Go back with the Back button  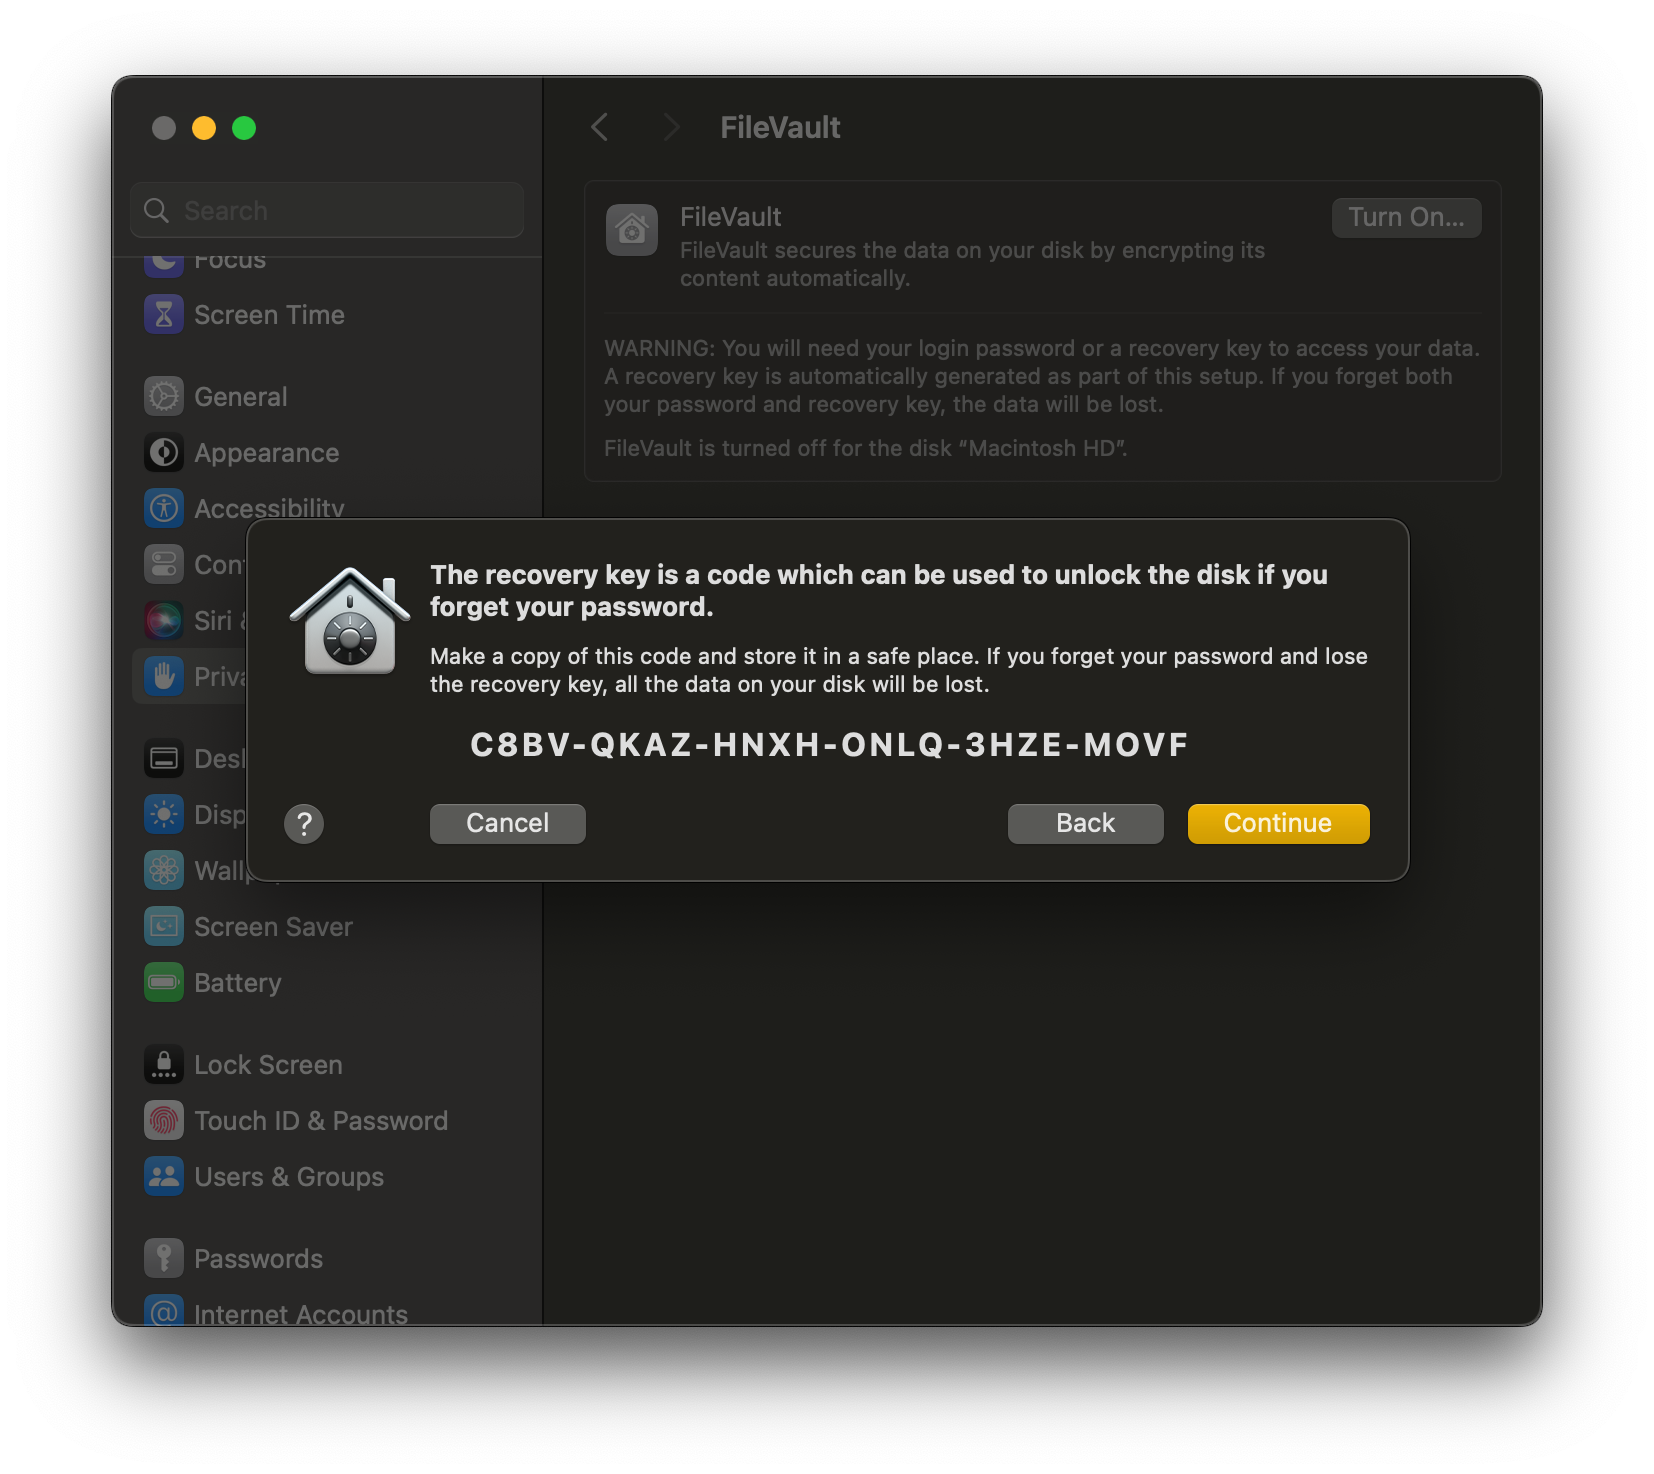pyautogui.click(x=1085, y=823)
